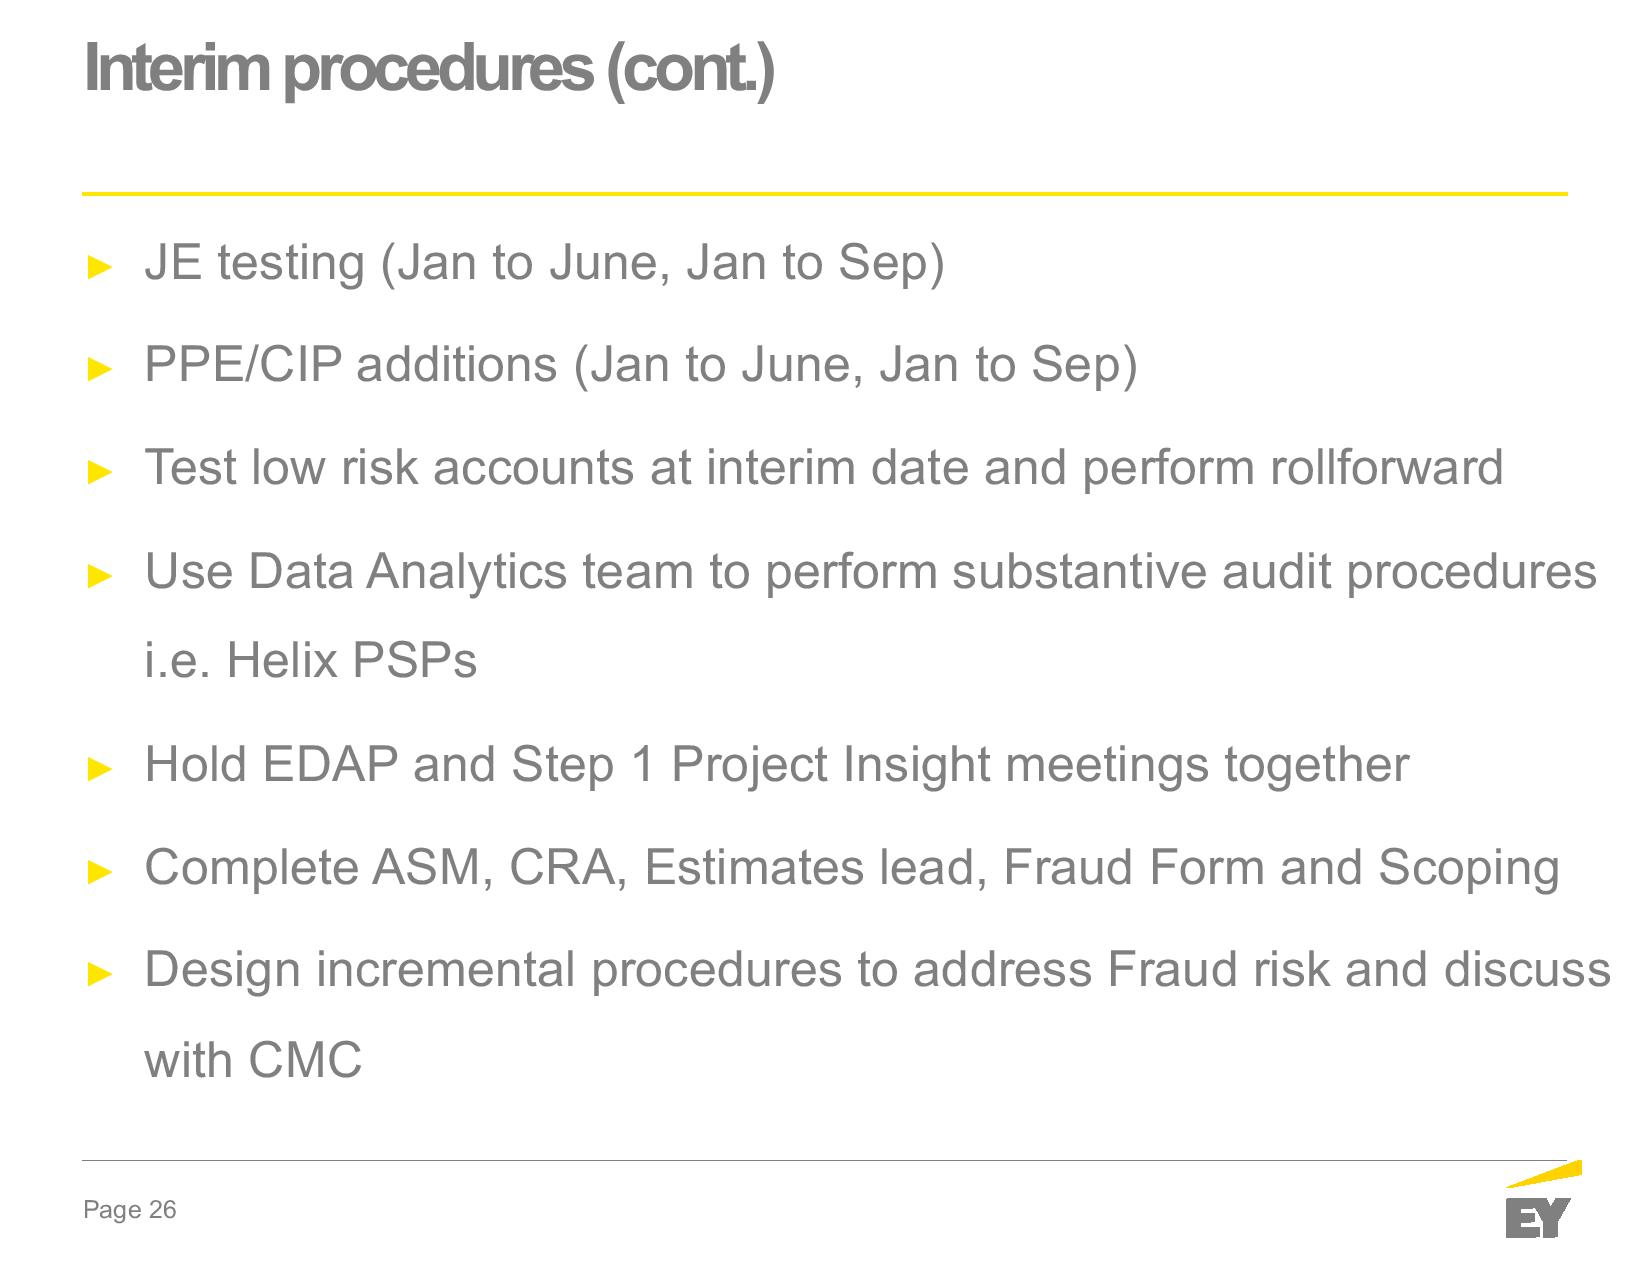This screenshot has height=1275, width=1650.
Task: Click the Hold EDAP and Step 1 line
Action: point(776,765)
